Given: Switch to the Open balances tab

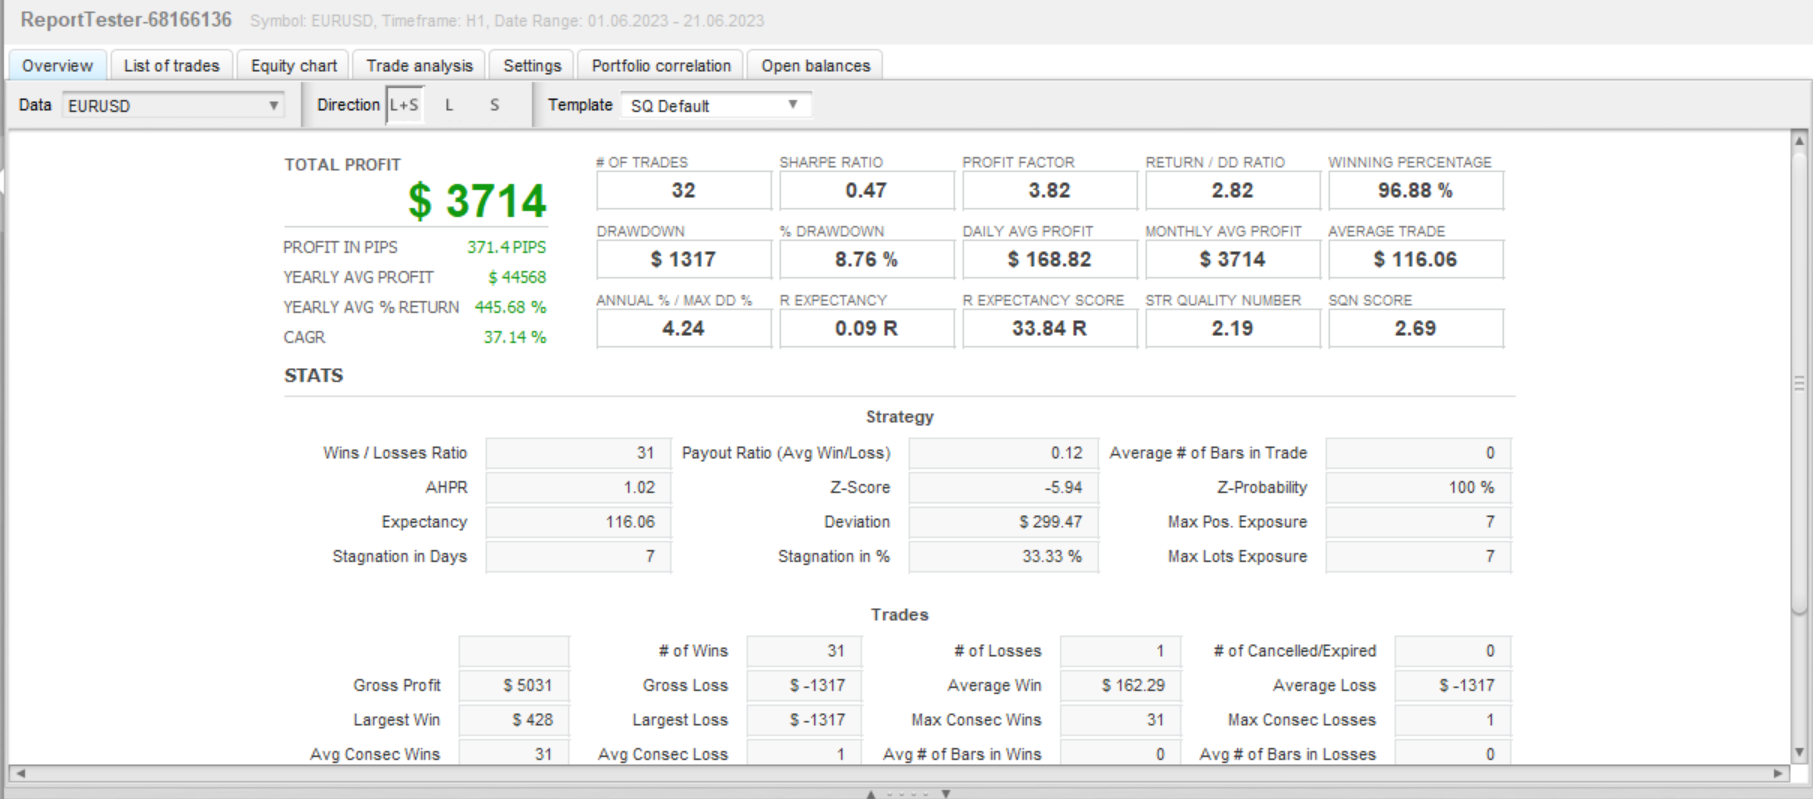Looking at the screenshot, I should [816, 65].
